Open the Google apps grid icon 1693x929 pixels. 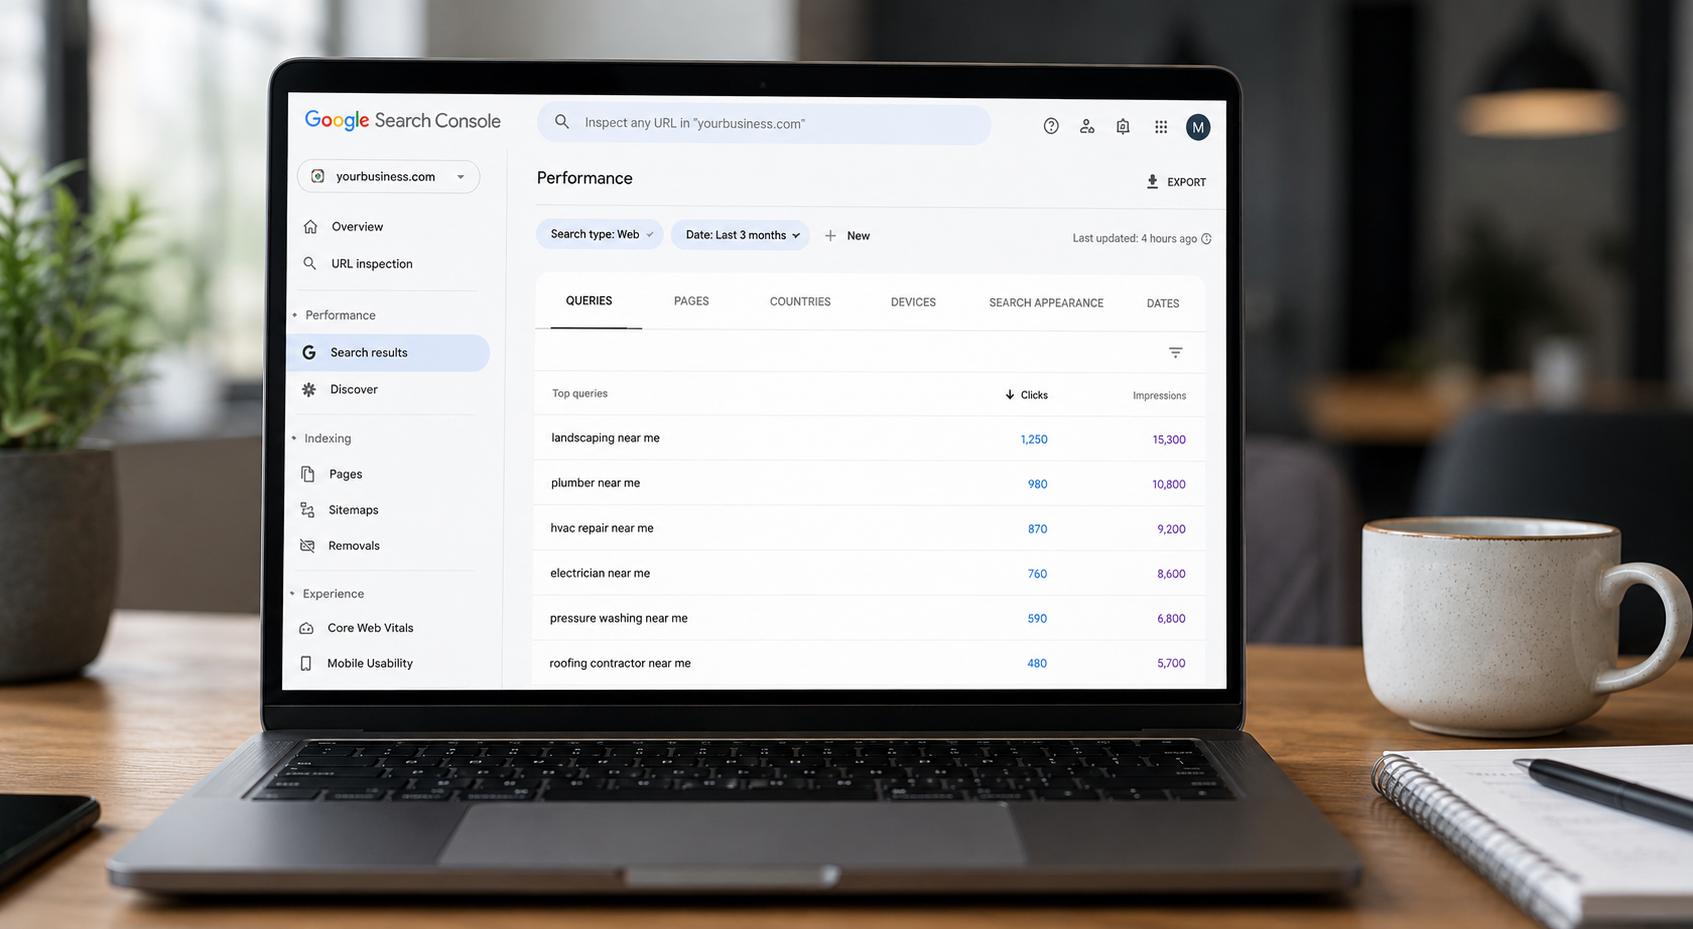coord(1161,127)
